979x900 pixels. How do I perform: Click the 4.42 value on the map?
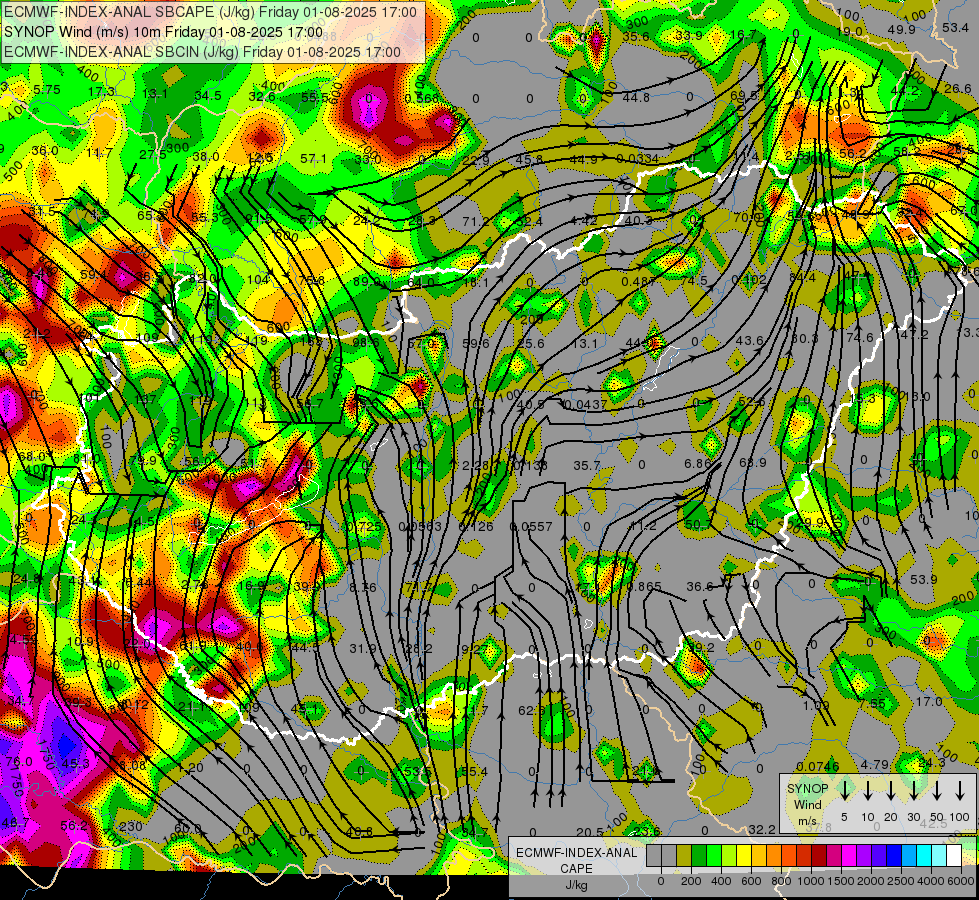point(584,220)
